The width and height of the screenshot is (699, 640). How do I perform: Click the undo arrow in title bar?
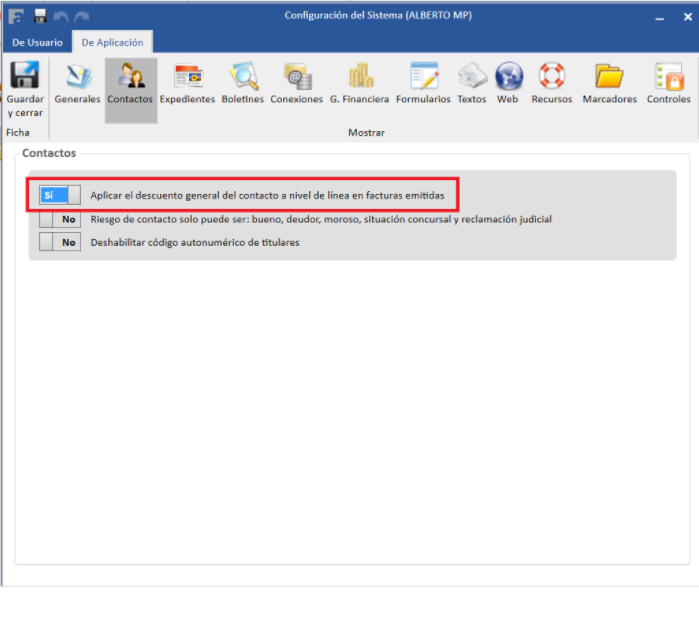coord(60,15)
